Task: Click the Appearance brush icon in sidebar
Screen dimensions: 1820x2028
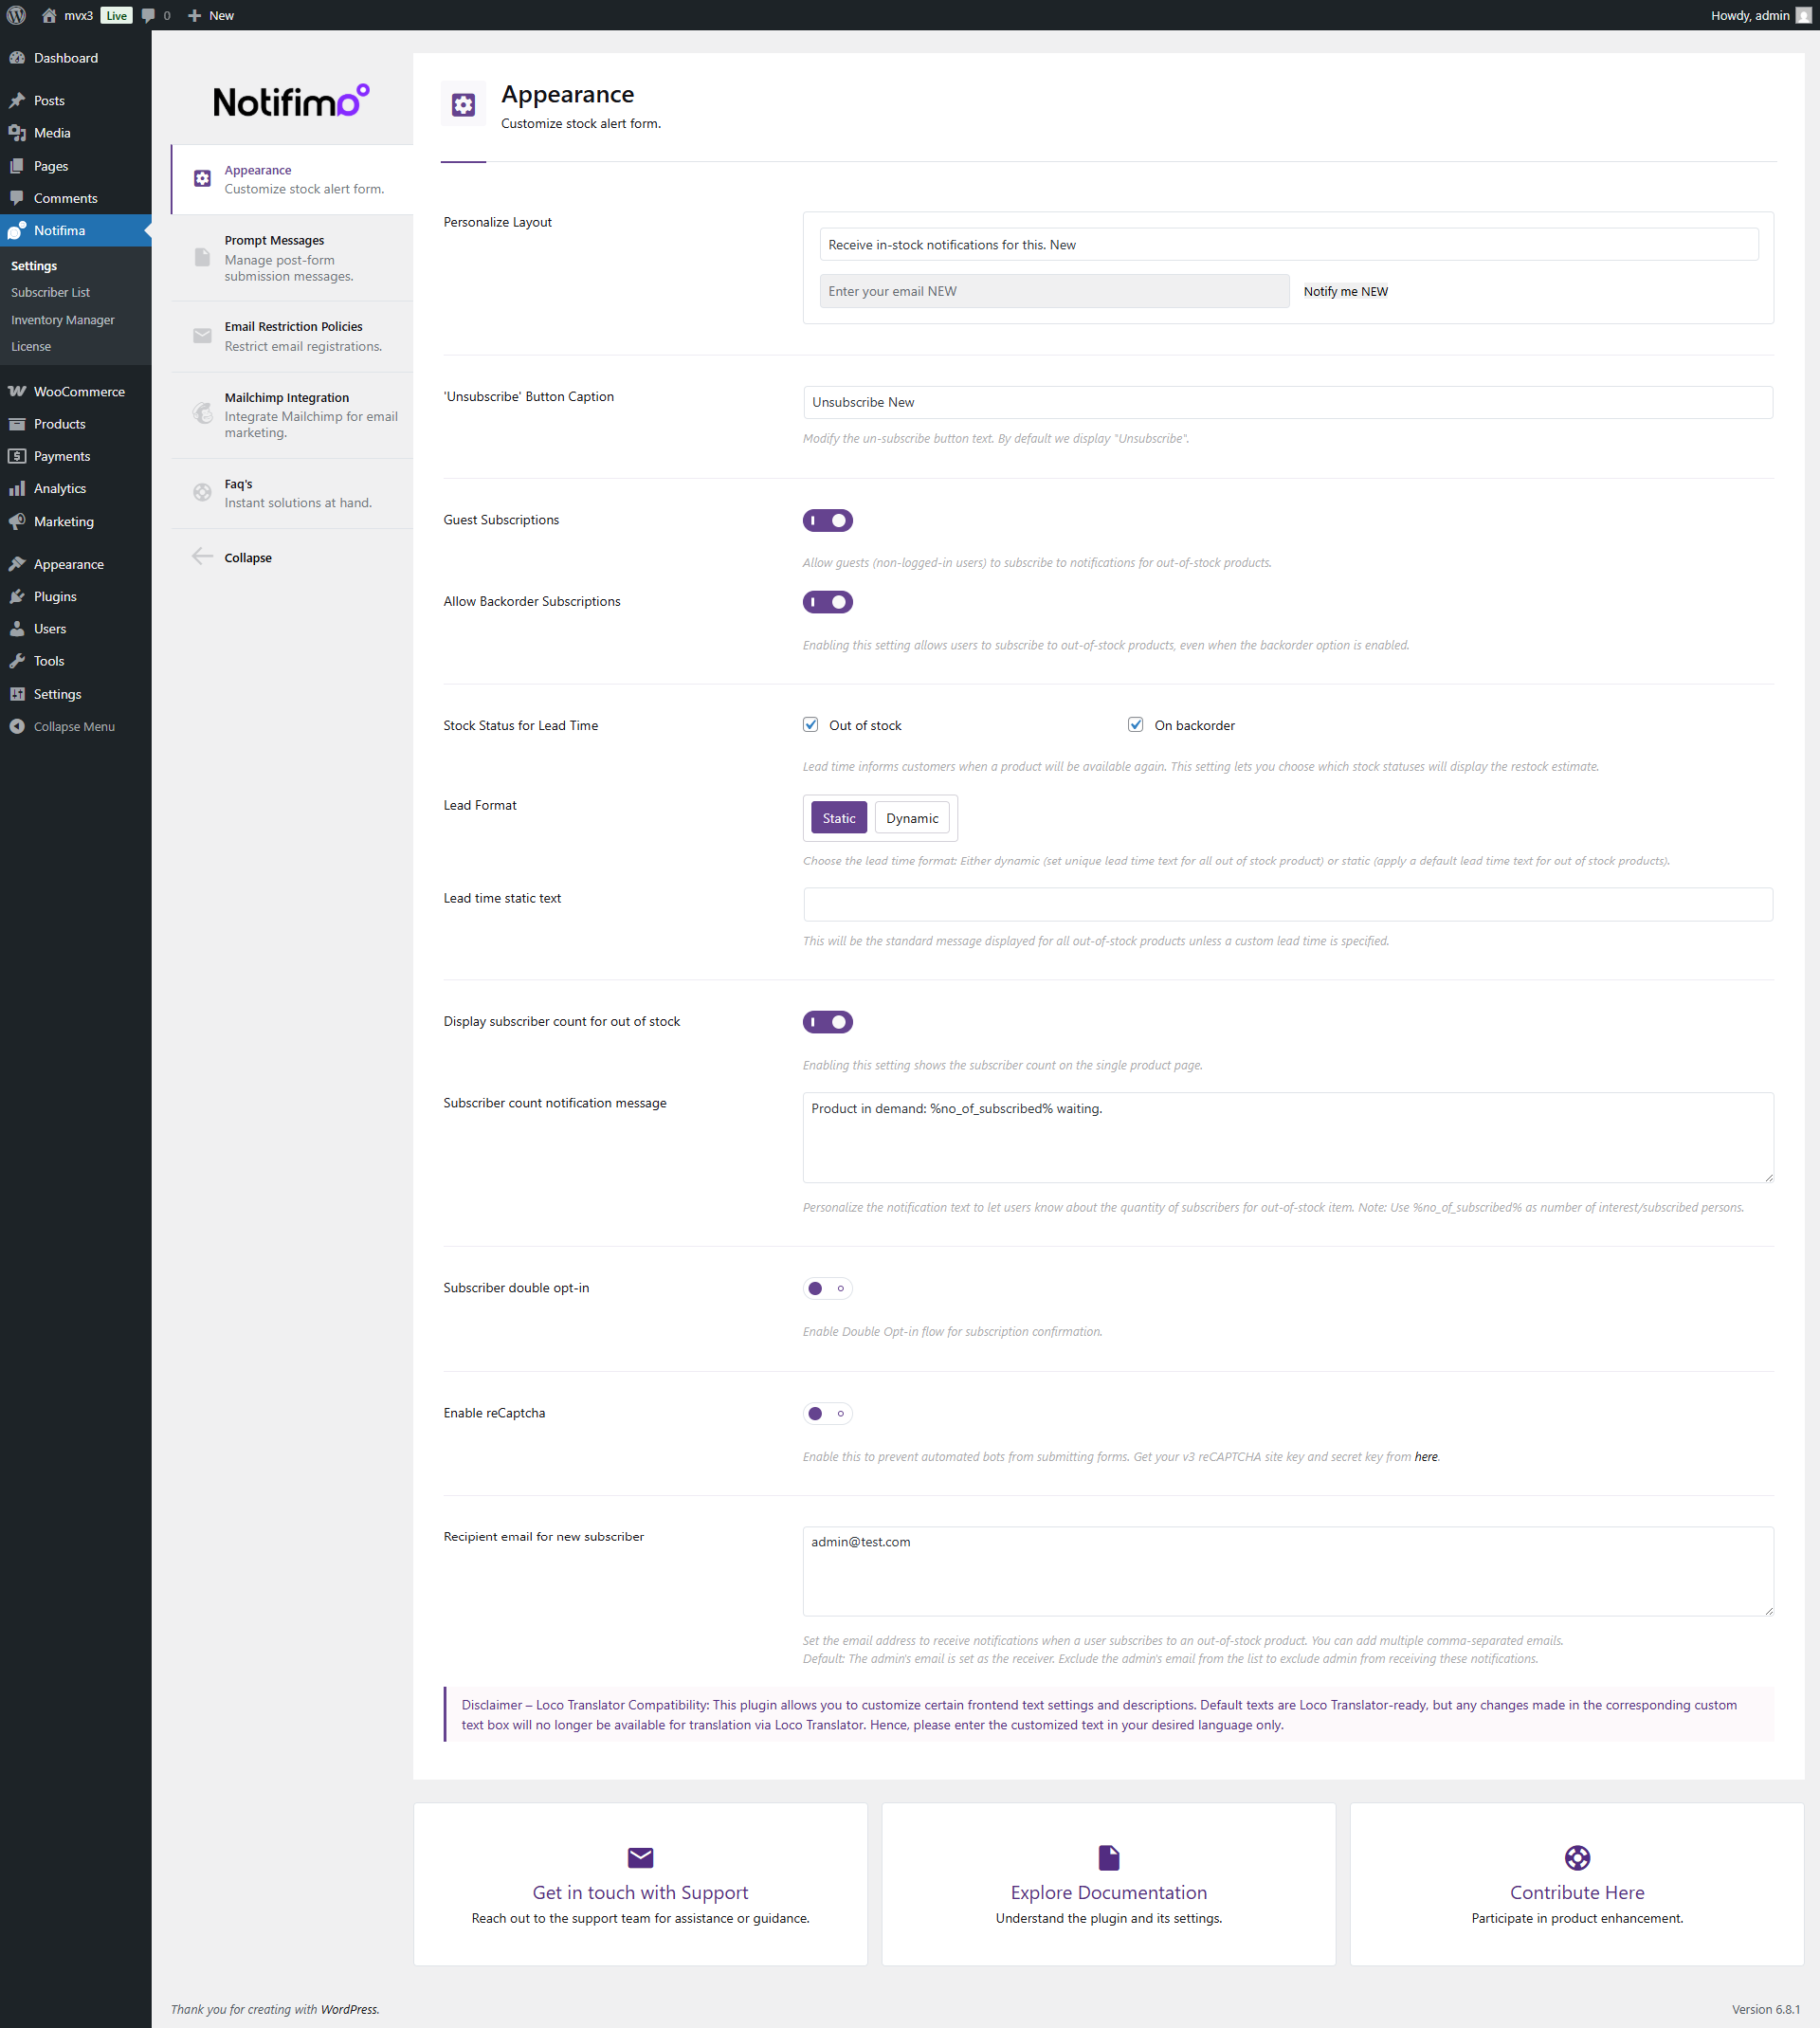Action: click(x=17, y=564)
